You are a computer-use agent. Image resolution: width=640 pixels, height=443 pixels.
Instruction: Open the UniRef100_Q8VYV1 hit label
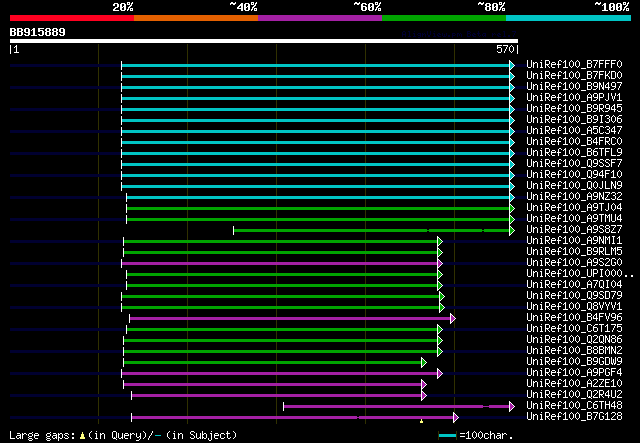tap(574, 307)
